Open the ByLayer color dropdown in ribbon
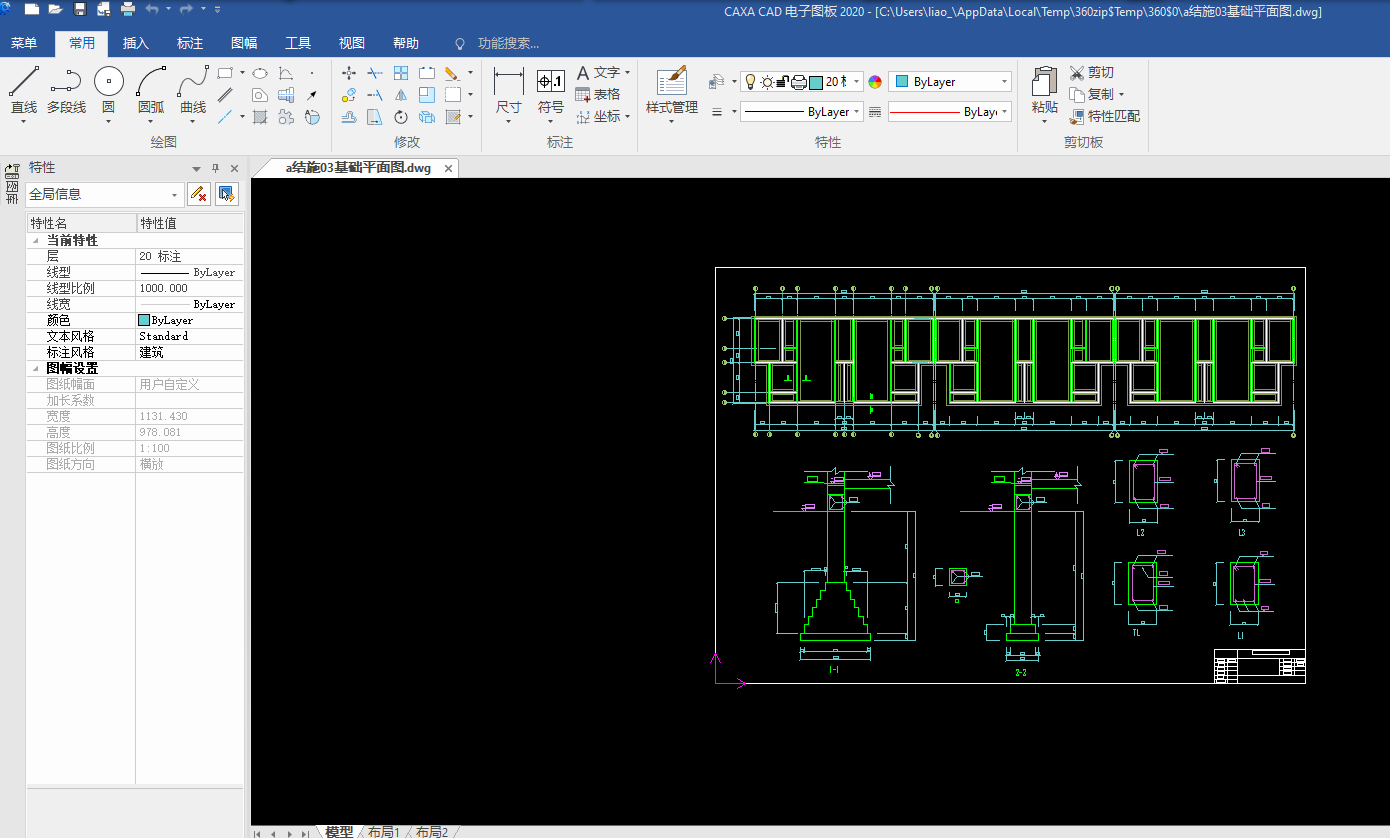 pyautogui.click(x=1003, y=82)
